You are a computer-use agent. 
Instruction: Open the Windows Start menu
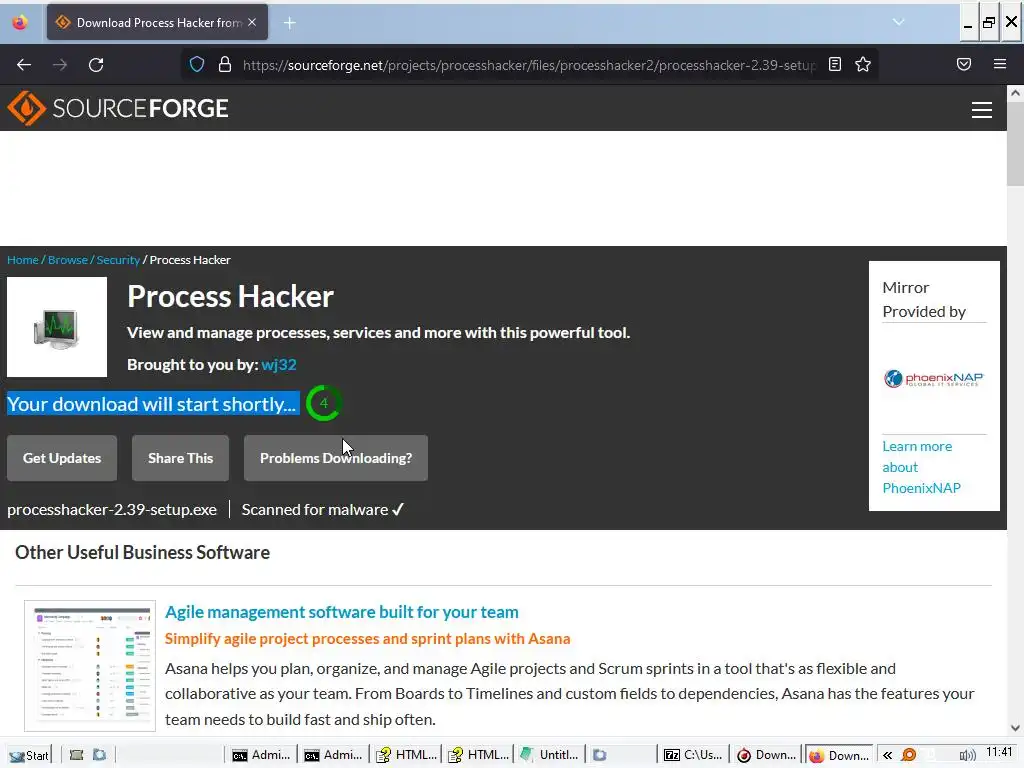pyautogui.click(x=28, y=755)
